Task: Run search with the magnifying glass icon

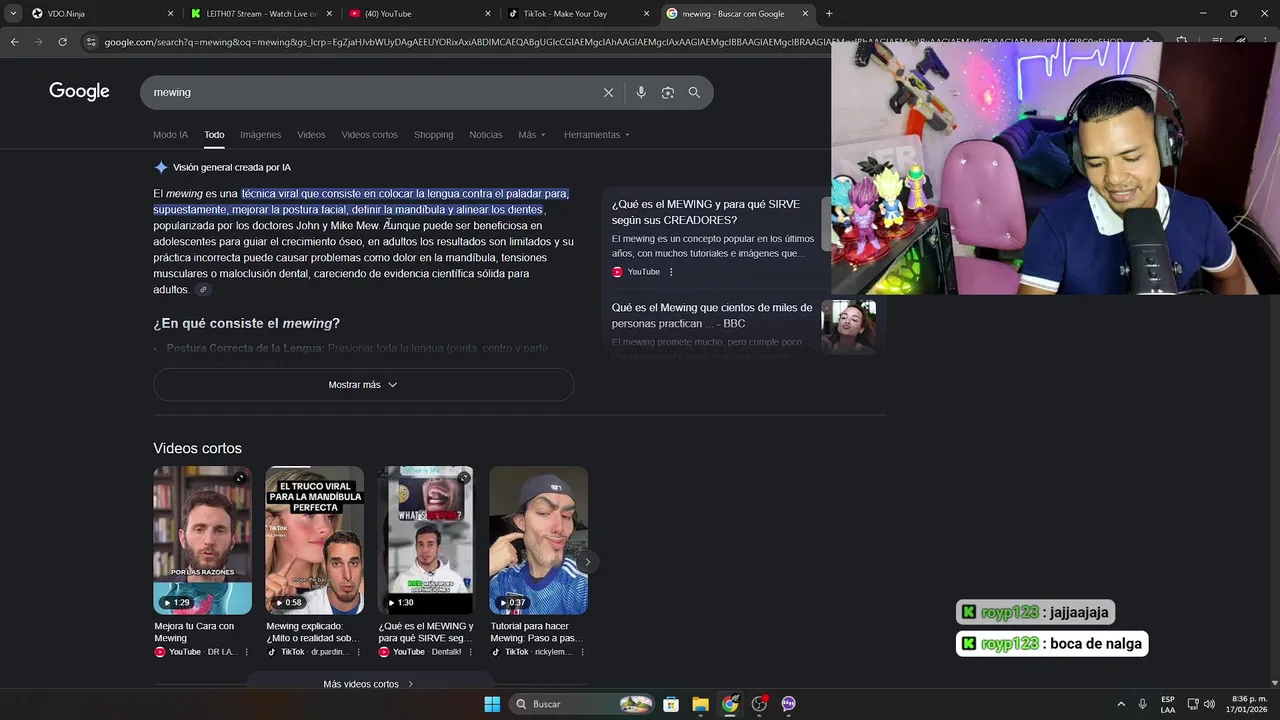Action: pyautogui.click(x=694, y=92)
